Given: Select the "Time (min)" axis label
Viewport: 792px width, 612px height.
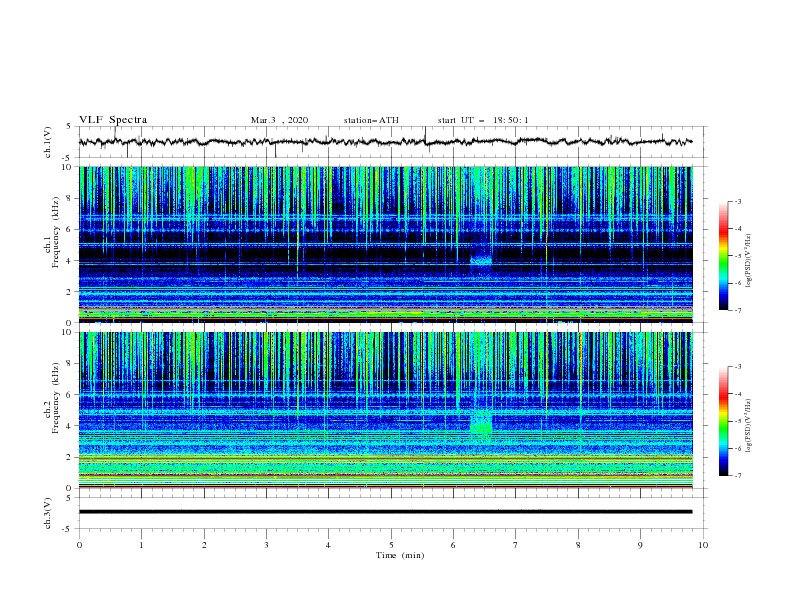Looking at the screenshot, I should click(x=400, y=555).
